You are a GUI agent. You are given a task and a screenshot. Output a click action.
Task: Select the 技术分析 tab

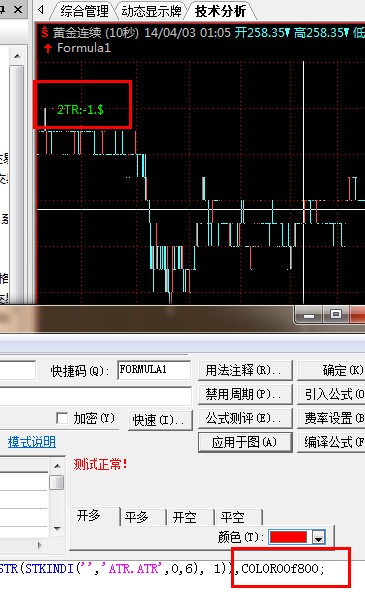click(x=220, y=11)
